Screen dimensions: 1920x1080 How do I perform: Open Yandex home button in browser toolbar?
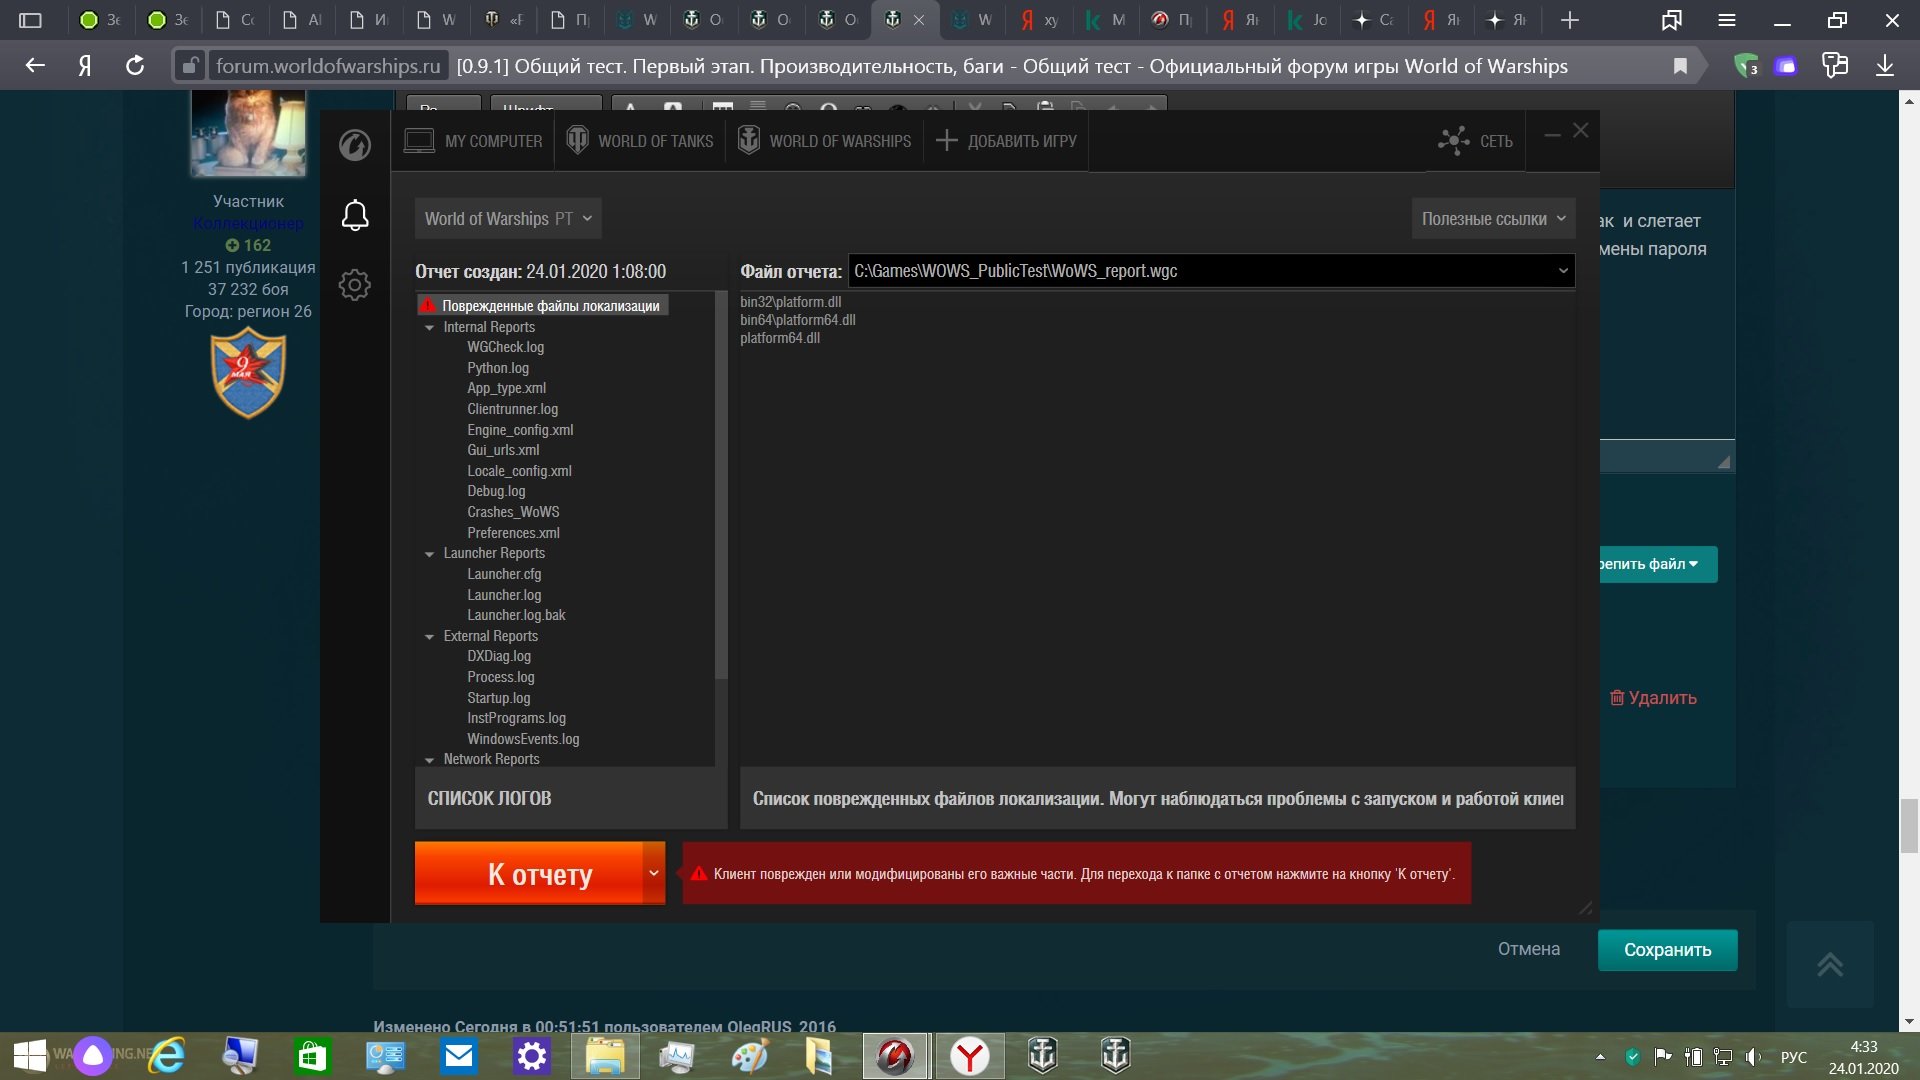click(85, 66)
